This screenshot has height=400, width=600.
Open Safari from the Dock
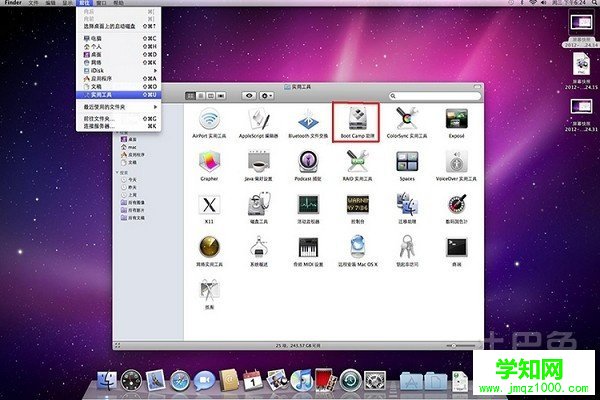click(x=179, y=381)
